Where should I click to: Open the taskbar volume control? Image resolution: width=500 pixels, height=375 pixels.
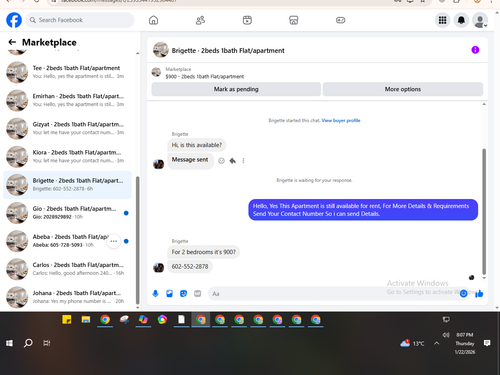[446, 335]
